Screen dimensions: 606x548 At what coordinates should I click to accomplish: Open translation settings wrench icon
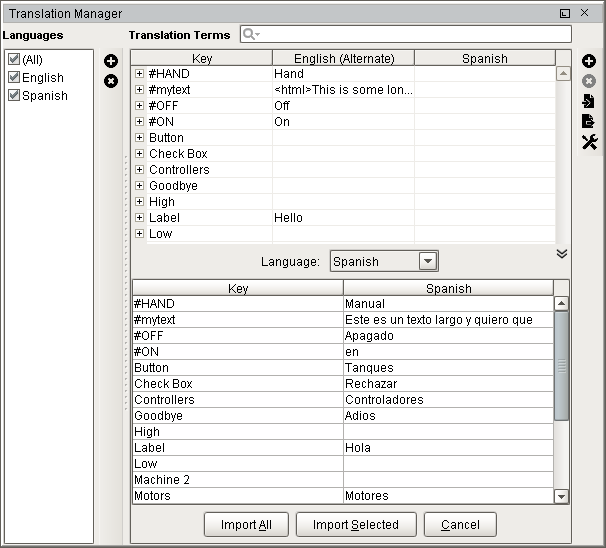[x=589, y=142]
